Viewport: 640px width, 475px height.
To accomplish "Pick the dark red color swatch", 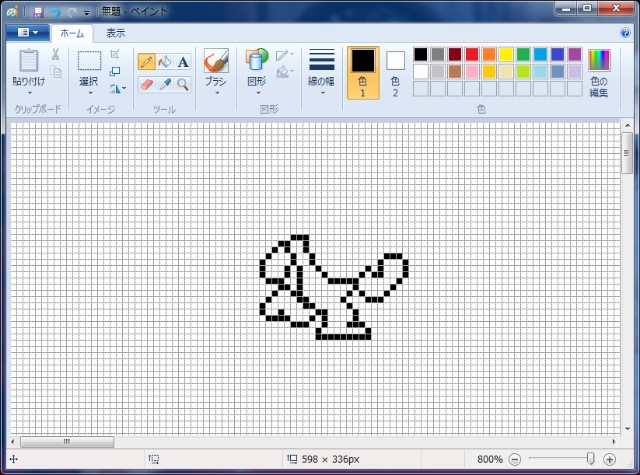I will pyautogui.click(x=455, y=54).
